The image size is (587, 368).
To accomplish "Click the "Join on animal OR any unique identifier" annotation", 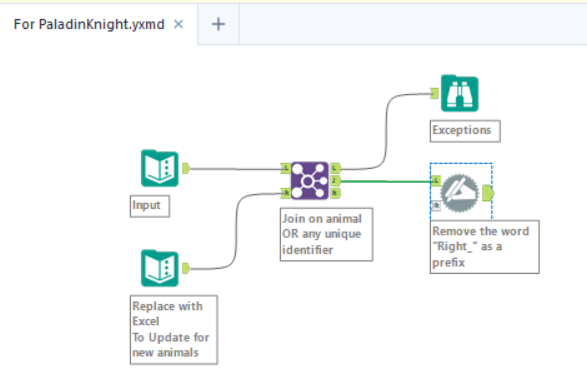I will pyautogui.click(x=326, y=234).
